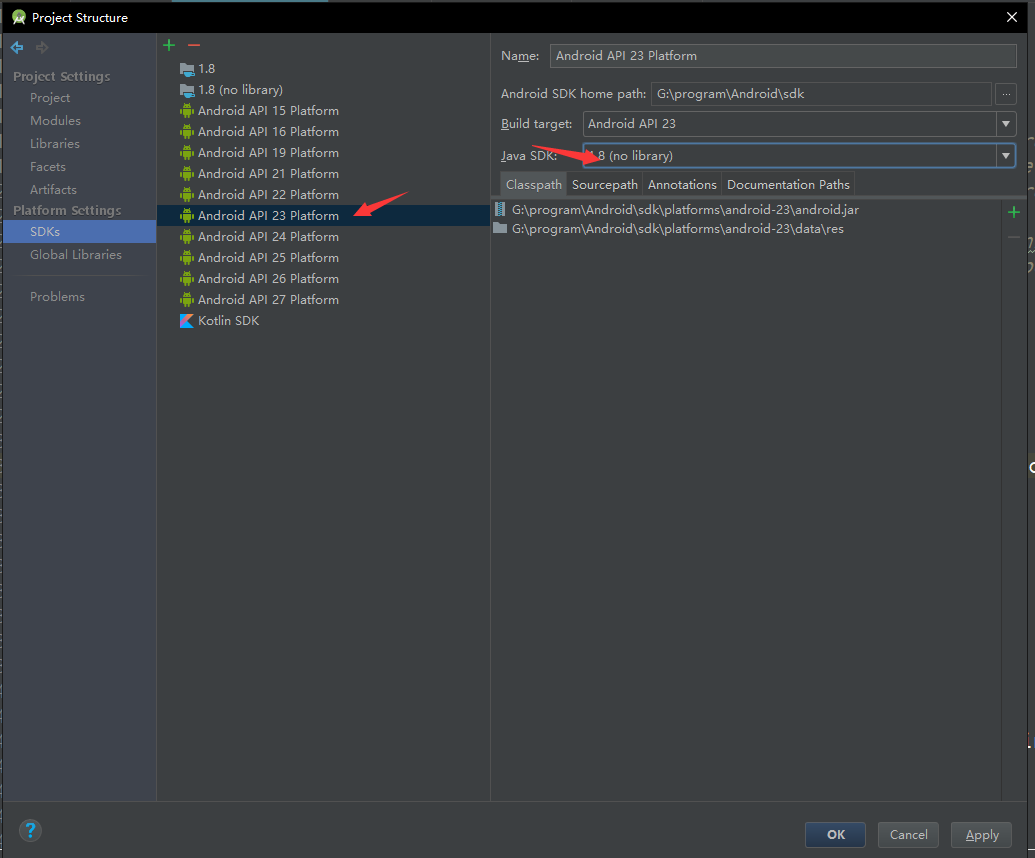Open Project settings section
1035x858 pixels.
(50, 98)
